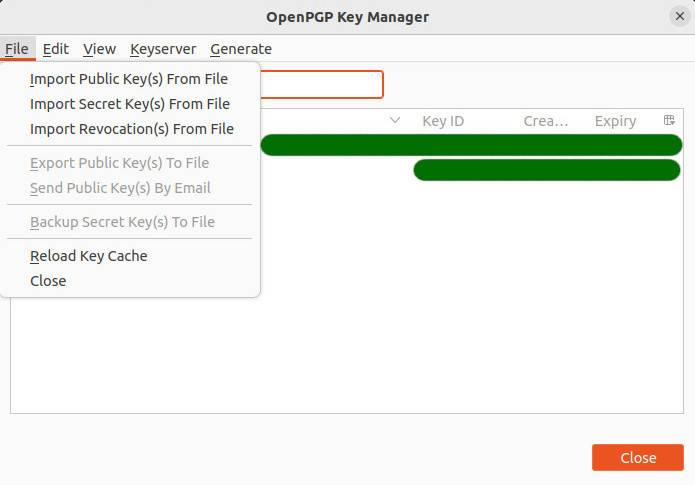
Task: Select the first green key row
Action: click(x=470, y=146)
